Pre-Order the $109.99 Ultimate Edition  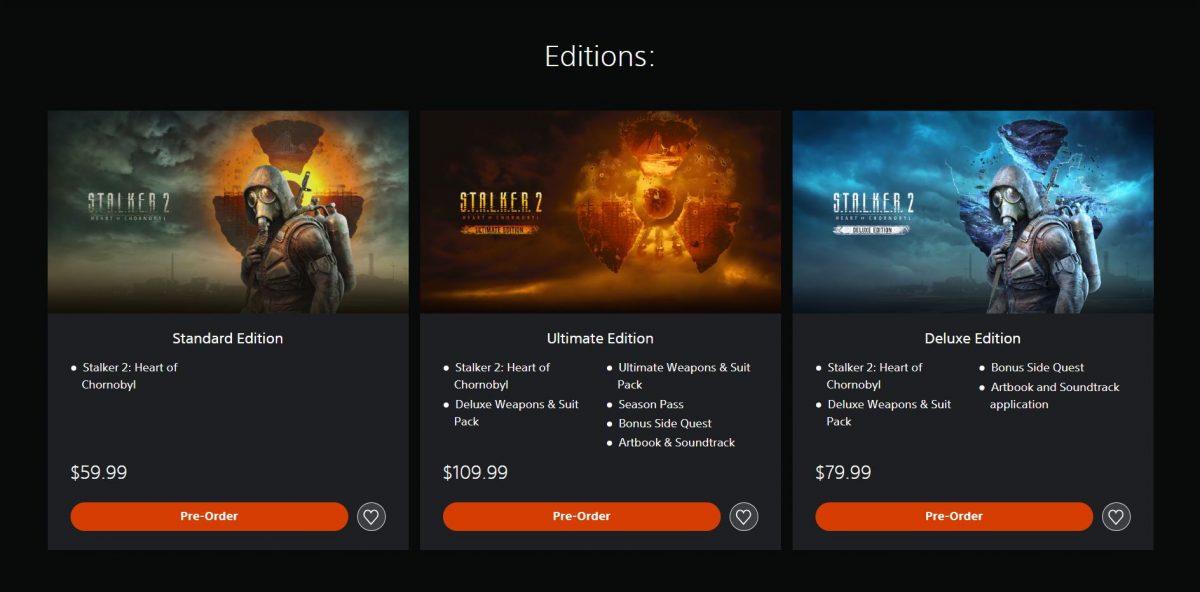point(581,517)
